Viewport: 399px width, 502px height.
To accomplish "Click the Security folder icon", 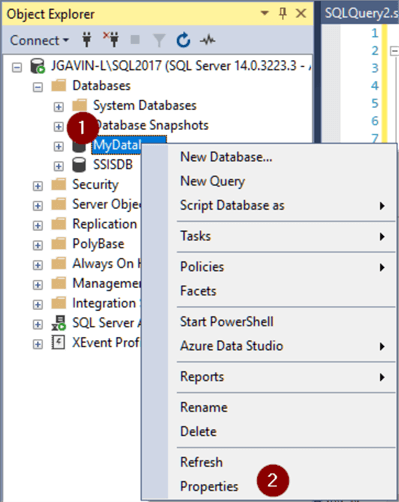I will (x=59, y=184).
